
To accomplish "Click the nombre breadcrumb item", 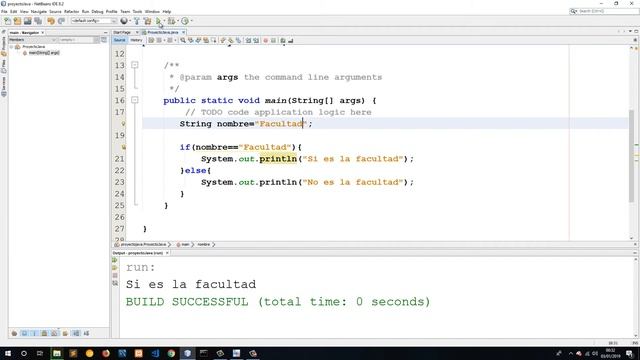I will click(204, 244).
